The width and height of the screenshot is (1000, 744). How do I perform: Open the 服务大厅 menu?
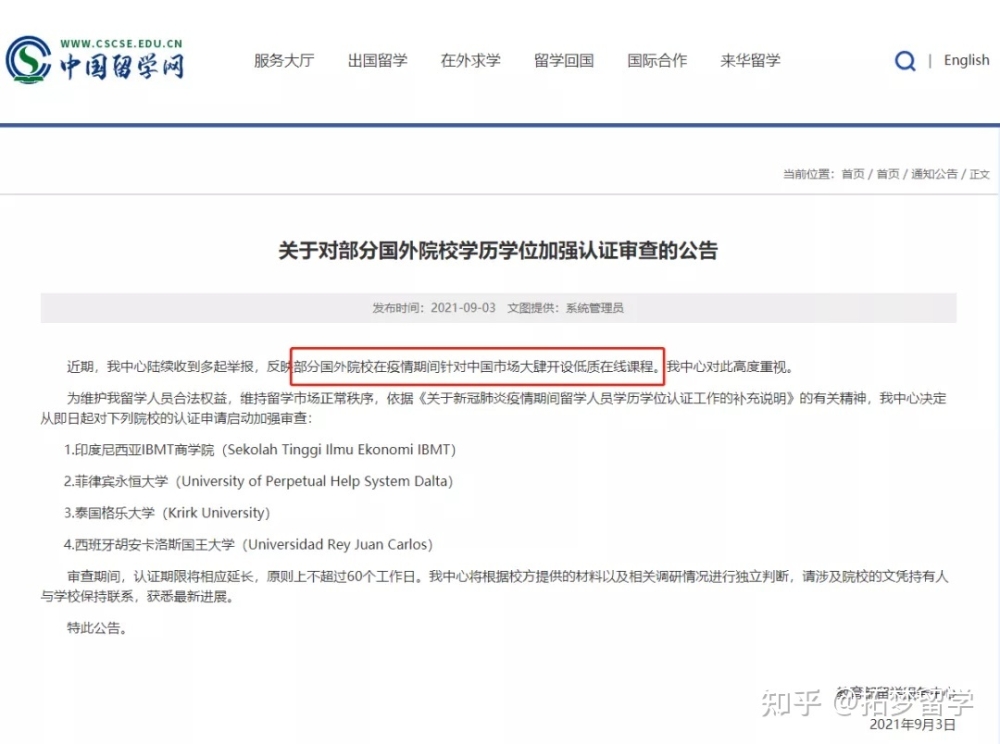(284, 61)
